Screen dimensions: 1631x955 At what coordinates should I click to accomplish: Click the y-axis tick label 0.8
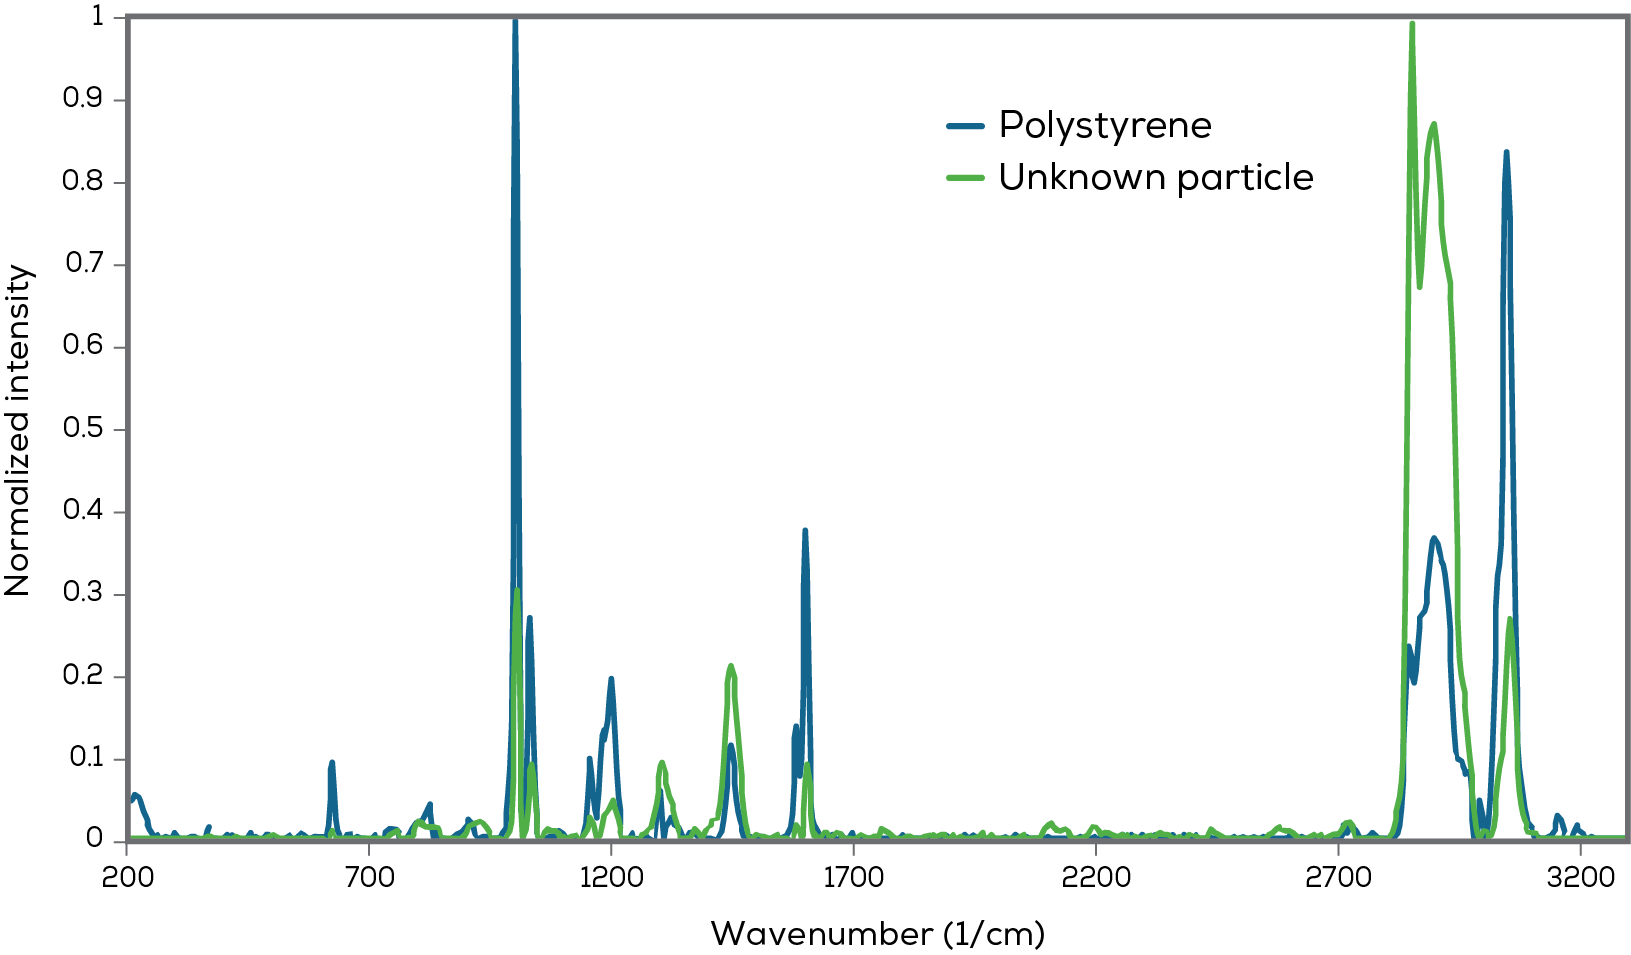83,182
